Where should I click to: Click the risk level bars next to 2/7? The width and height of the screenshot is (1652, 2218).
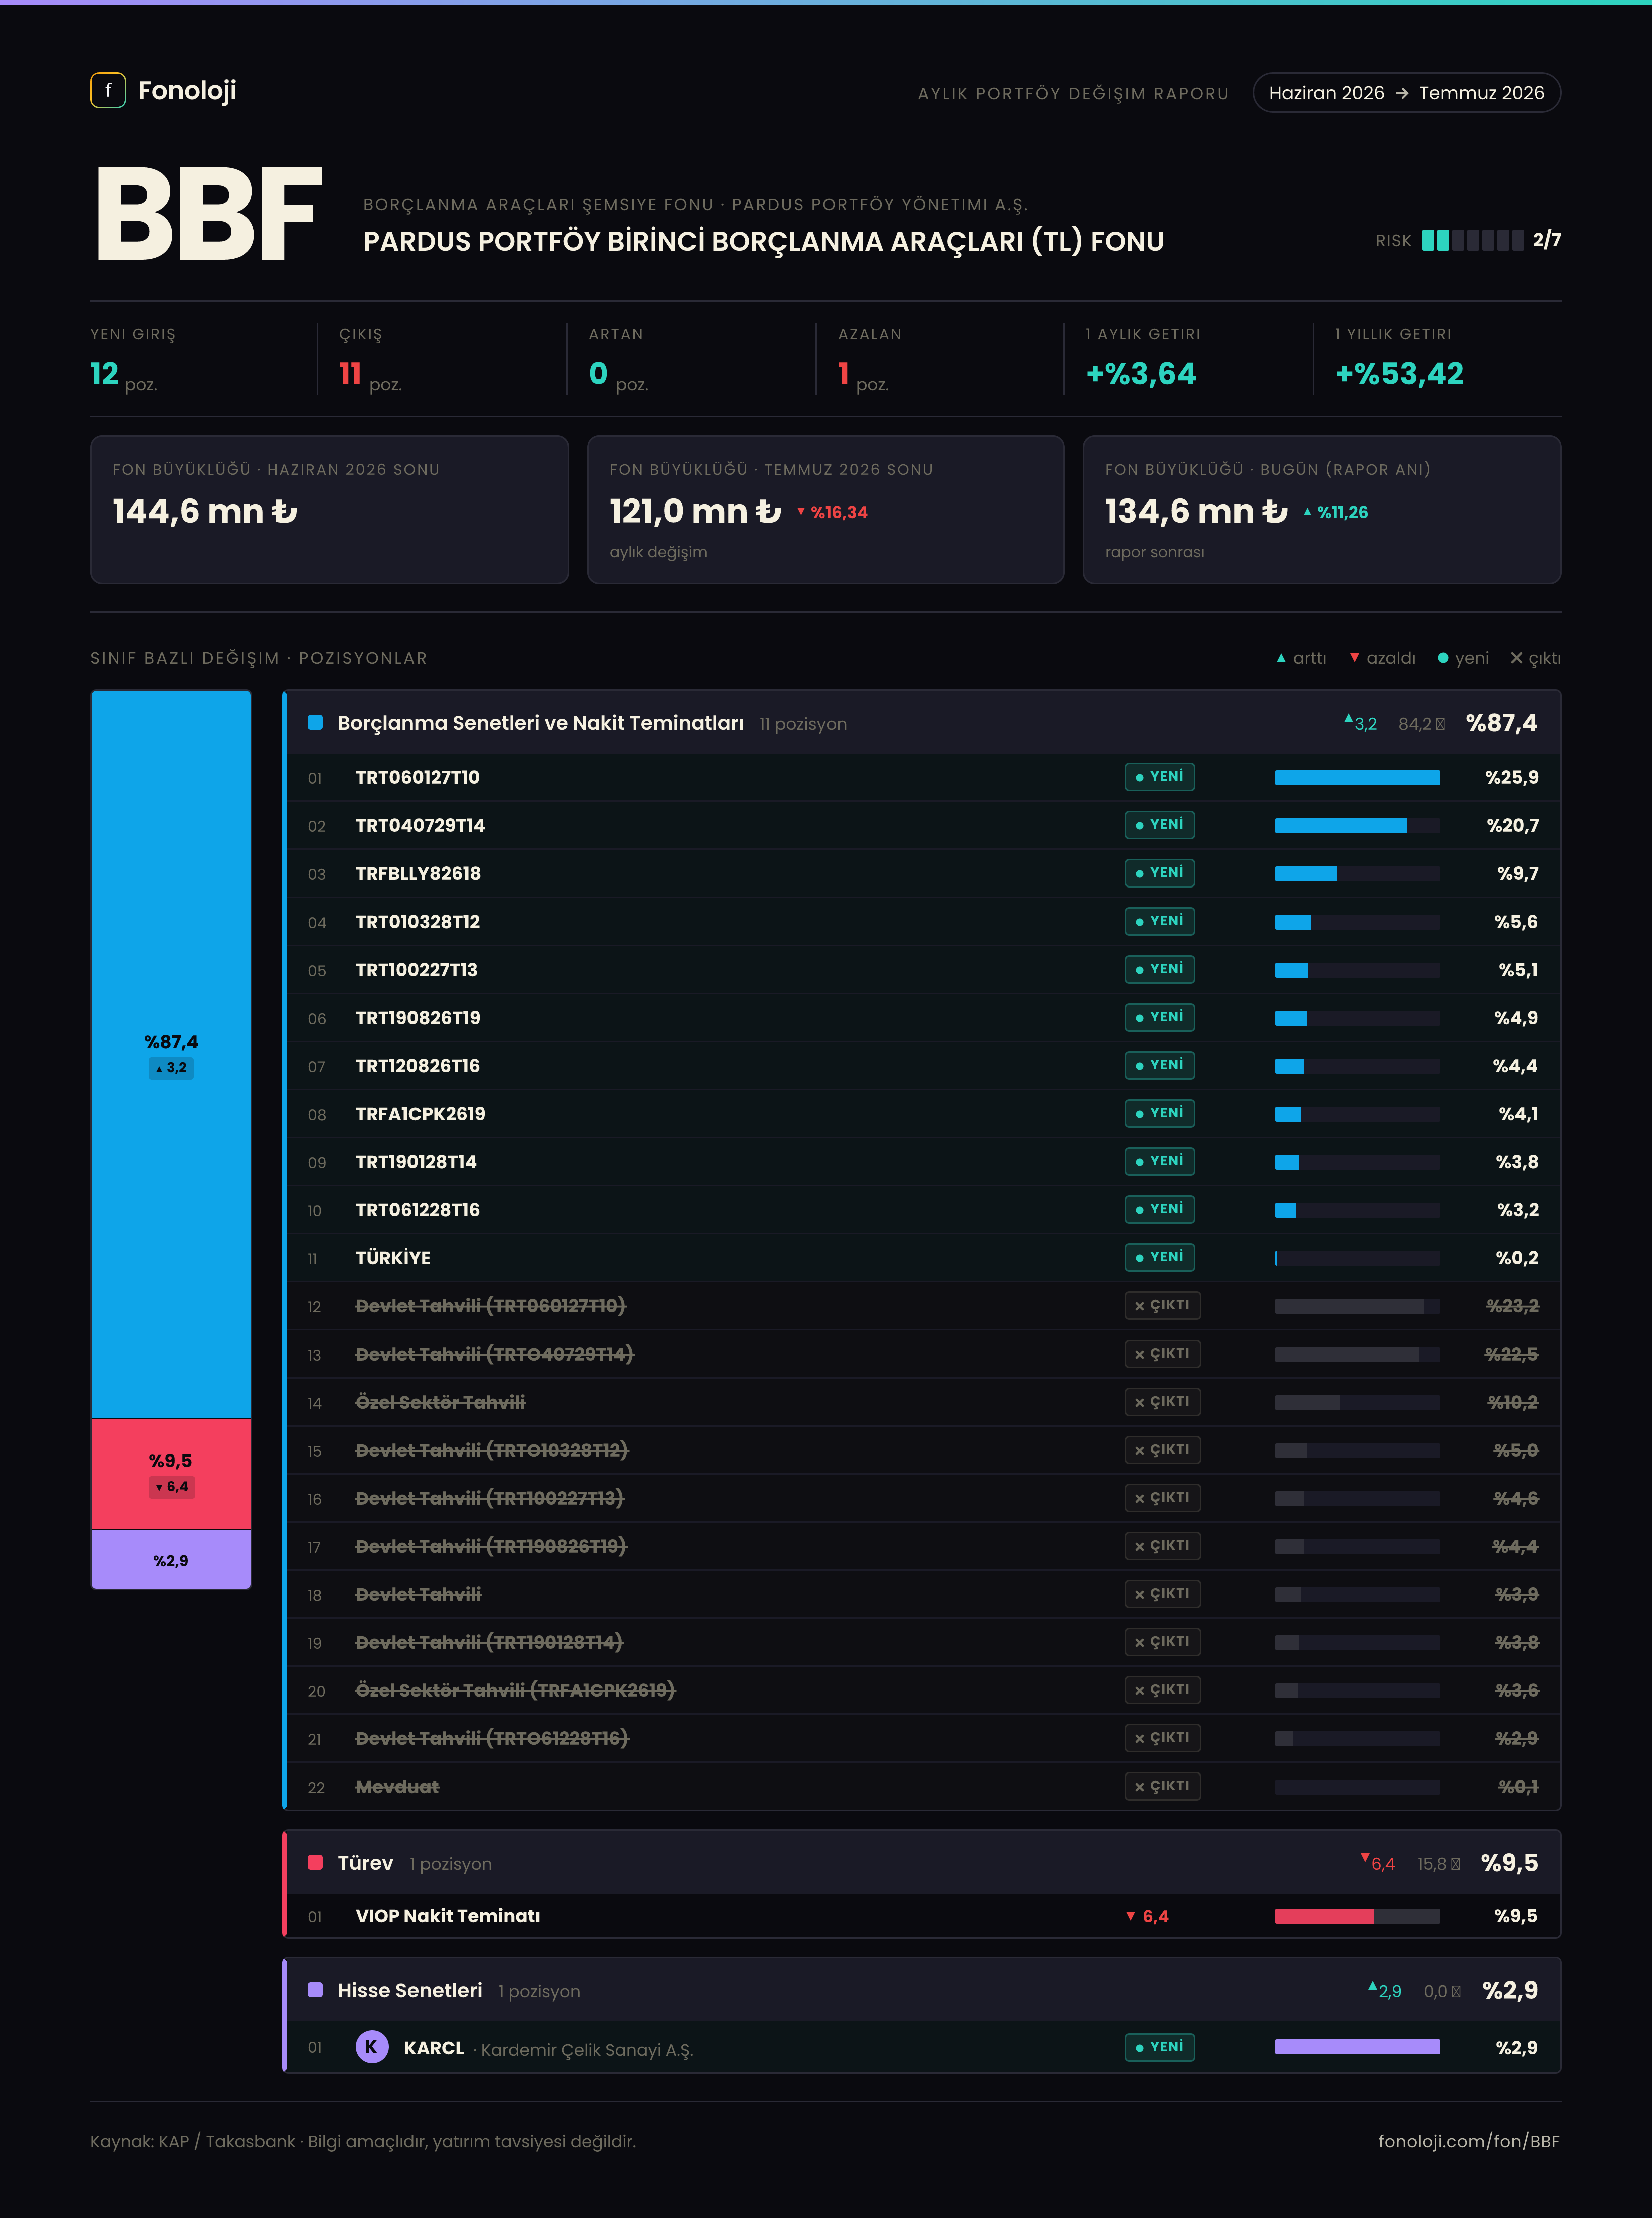[x=1473, y=240]
